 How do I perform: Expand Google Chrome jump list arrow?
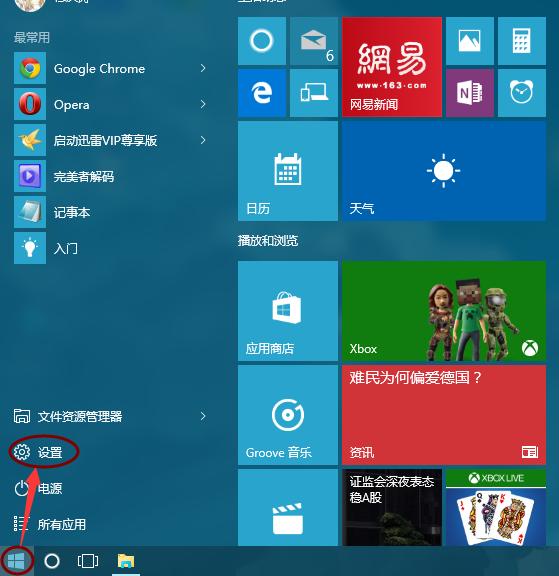[x=203, y=68]
